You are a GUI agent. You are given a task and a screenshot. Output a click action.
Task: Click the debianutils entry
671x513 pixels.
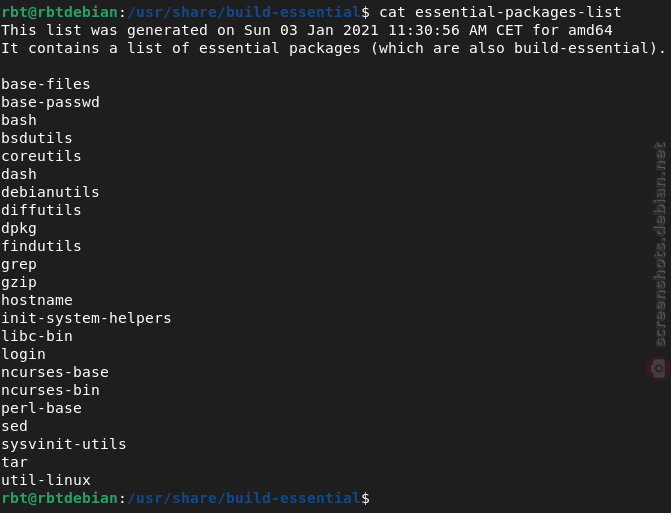point(50,192)
